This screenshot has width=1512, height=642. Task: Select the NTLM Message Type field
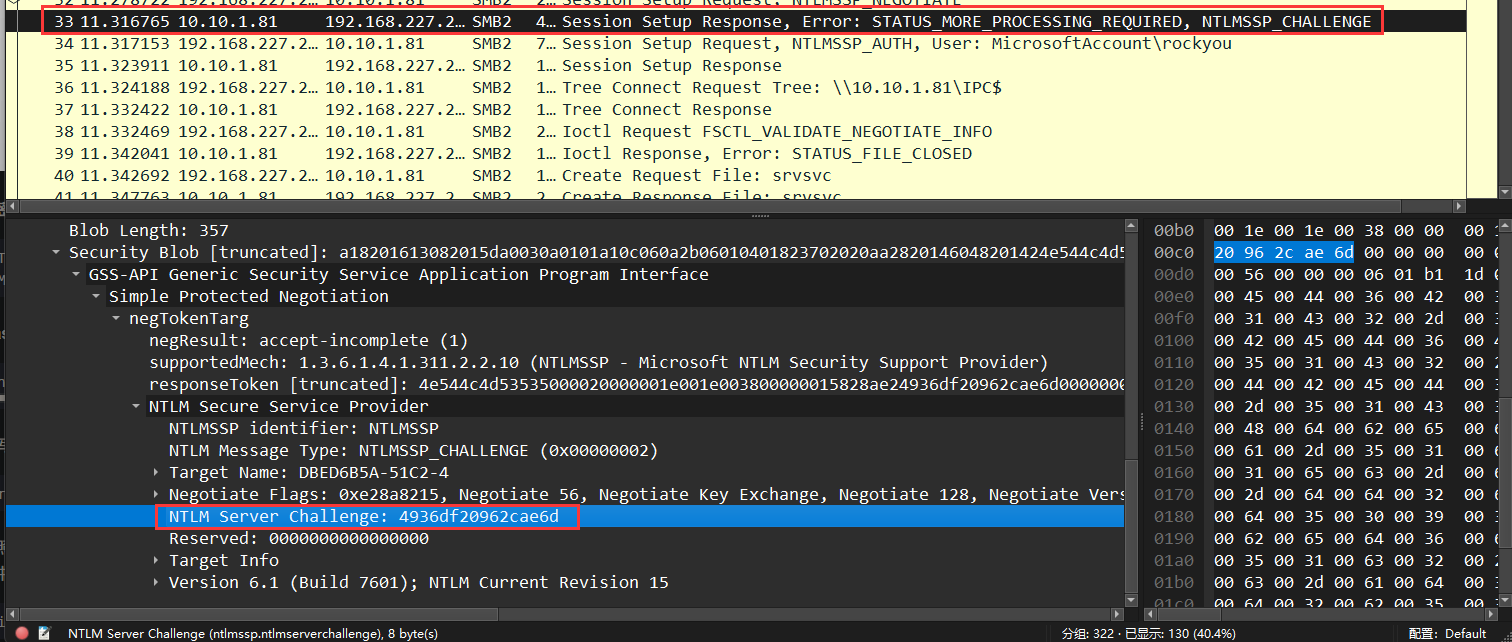click(412, 451)
